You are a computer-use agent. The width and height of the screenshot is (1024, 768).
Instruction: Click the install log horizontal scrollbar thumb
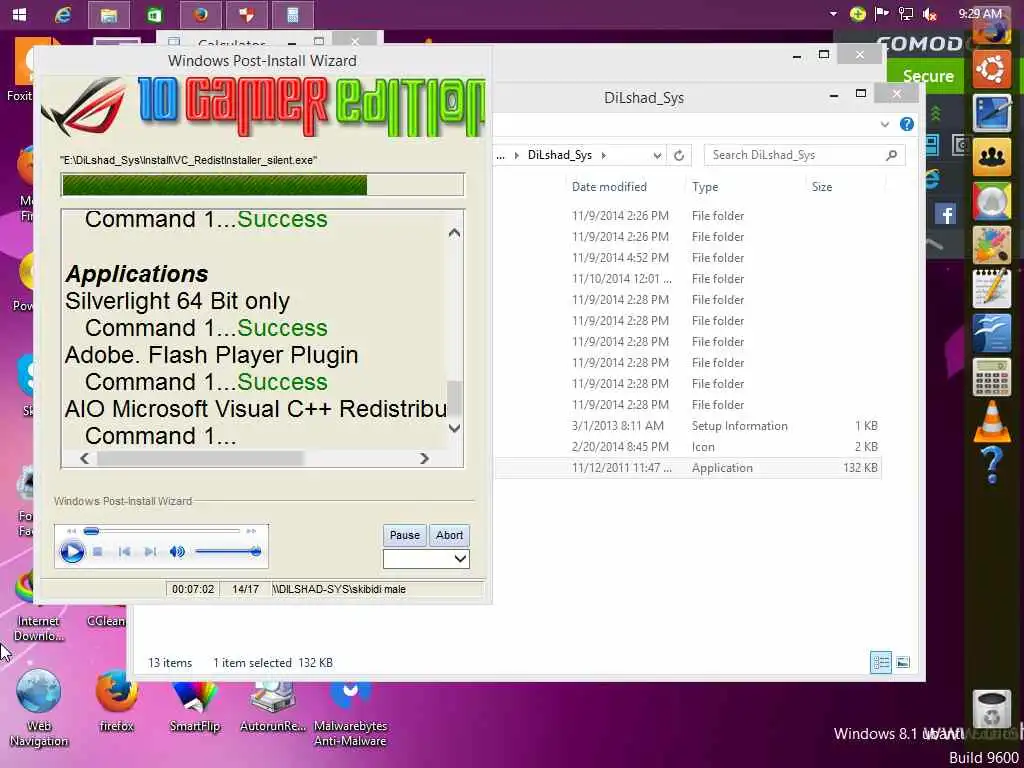200,458
